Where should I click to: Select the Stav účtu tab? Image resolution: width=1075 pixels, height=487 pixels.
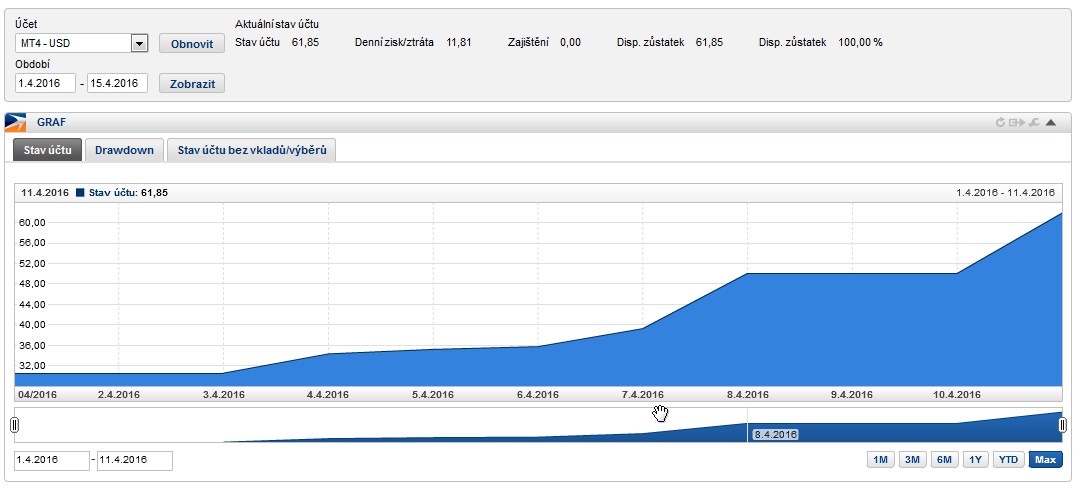47,150
